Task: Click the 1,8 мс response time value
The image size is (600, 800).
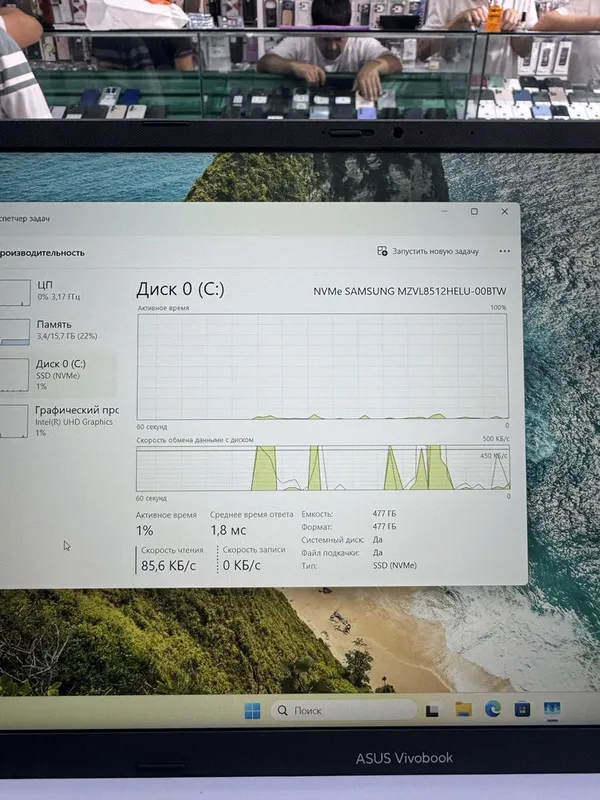Action: coord(228,530)
